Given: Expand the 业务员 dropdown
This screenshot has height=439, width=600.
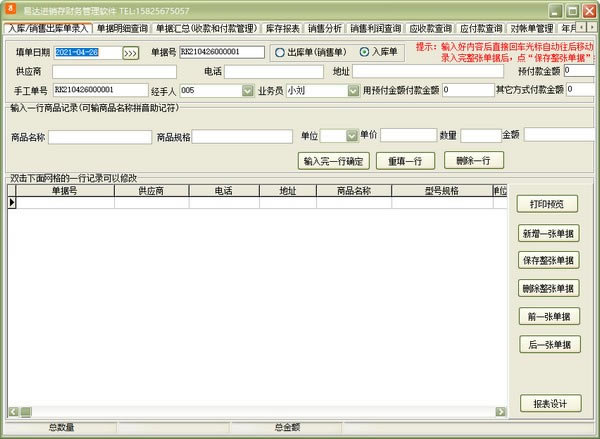Looking at the screenshot, I should 353,91.
